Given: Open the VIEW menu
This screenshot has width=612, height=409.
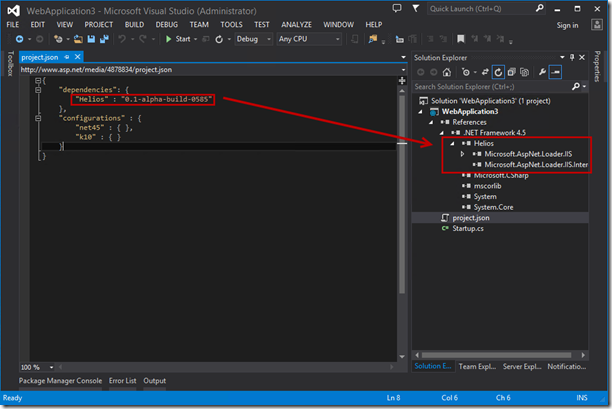Looking at the screenshot, I should [x=65, y=25].
